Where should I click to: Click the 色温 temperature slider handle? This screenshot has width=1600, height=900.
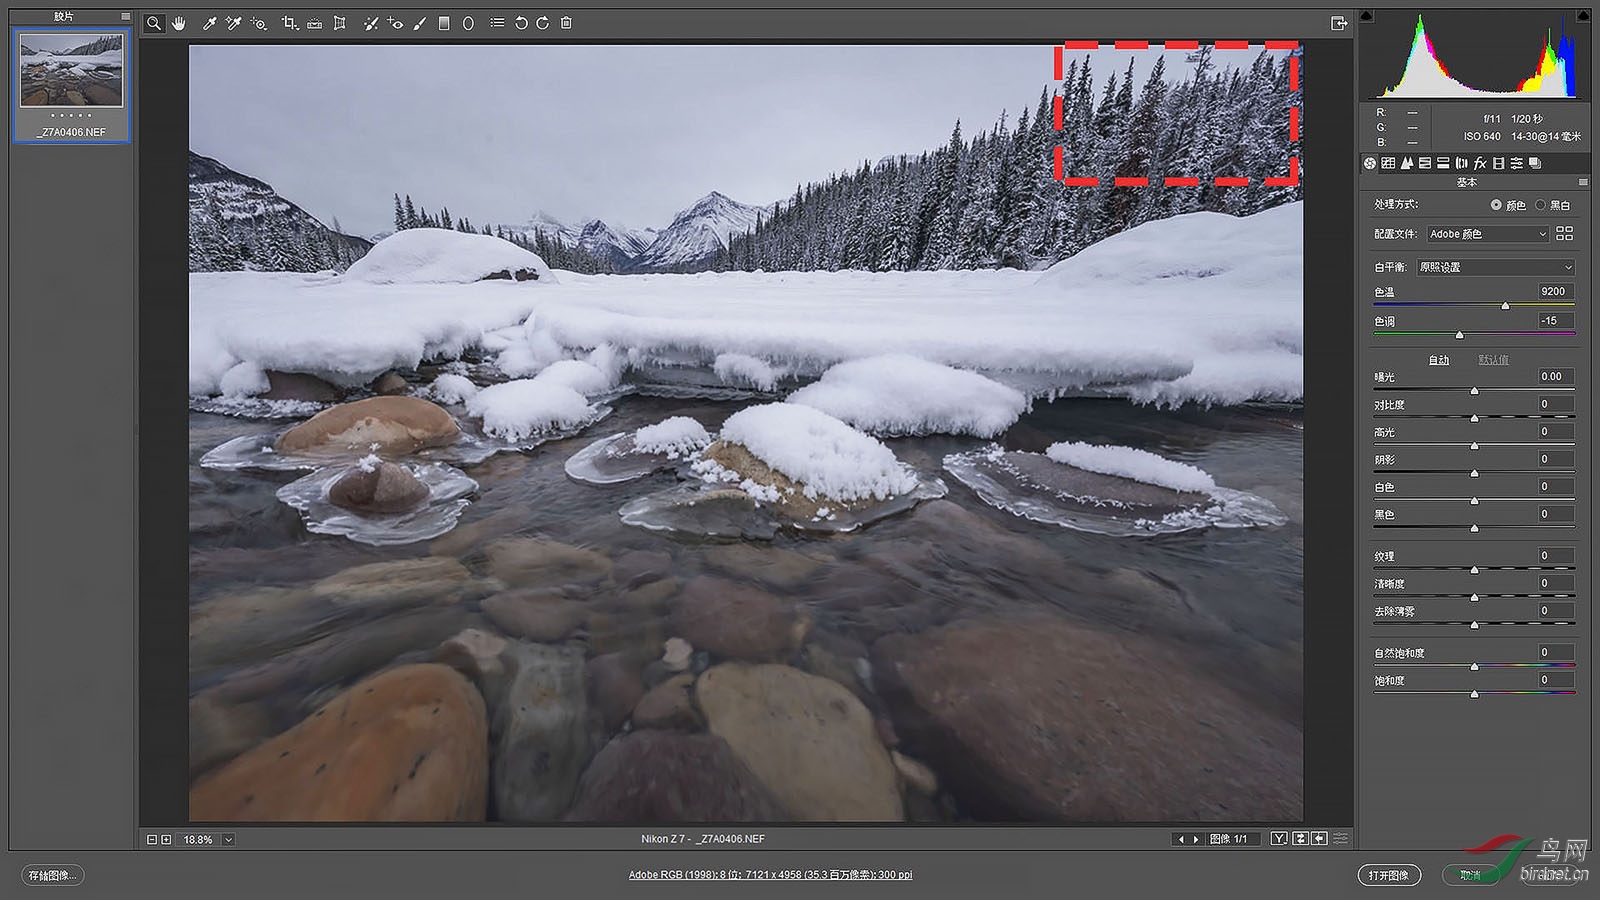(1505, 306)
